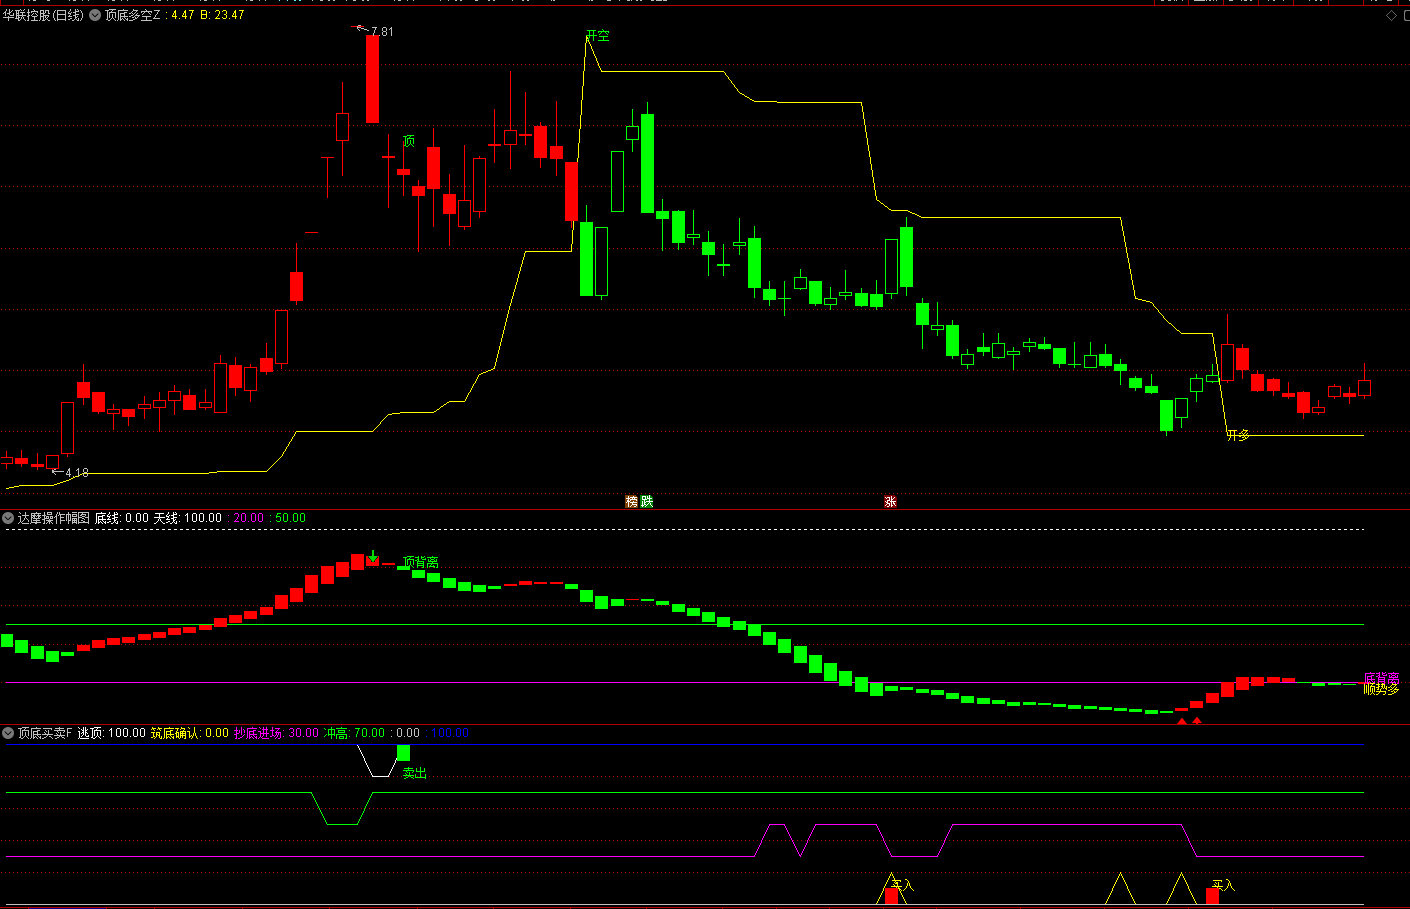Click the green 卖出 signal bar
Image resolution: width=1410 pixels, height=909 pixels.
(x=403, y=753)
